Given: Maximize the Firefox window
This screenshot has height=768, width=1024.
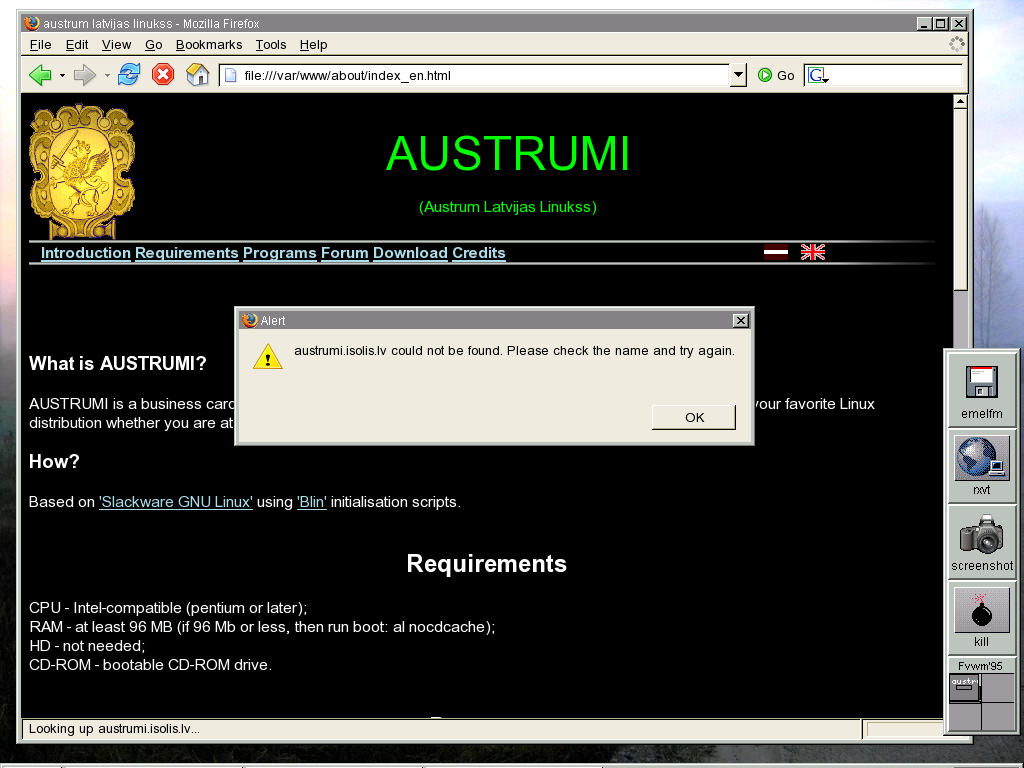Looking at the screenshot, I should click(940, 24).
